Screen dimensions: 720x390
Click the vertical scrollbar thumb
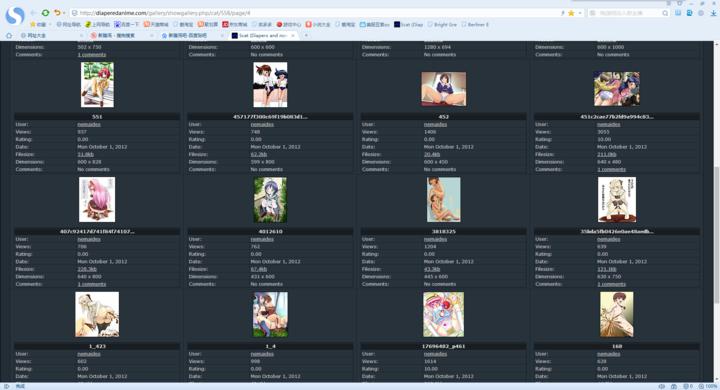[x=716, y=234]
